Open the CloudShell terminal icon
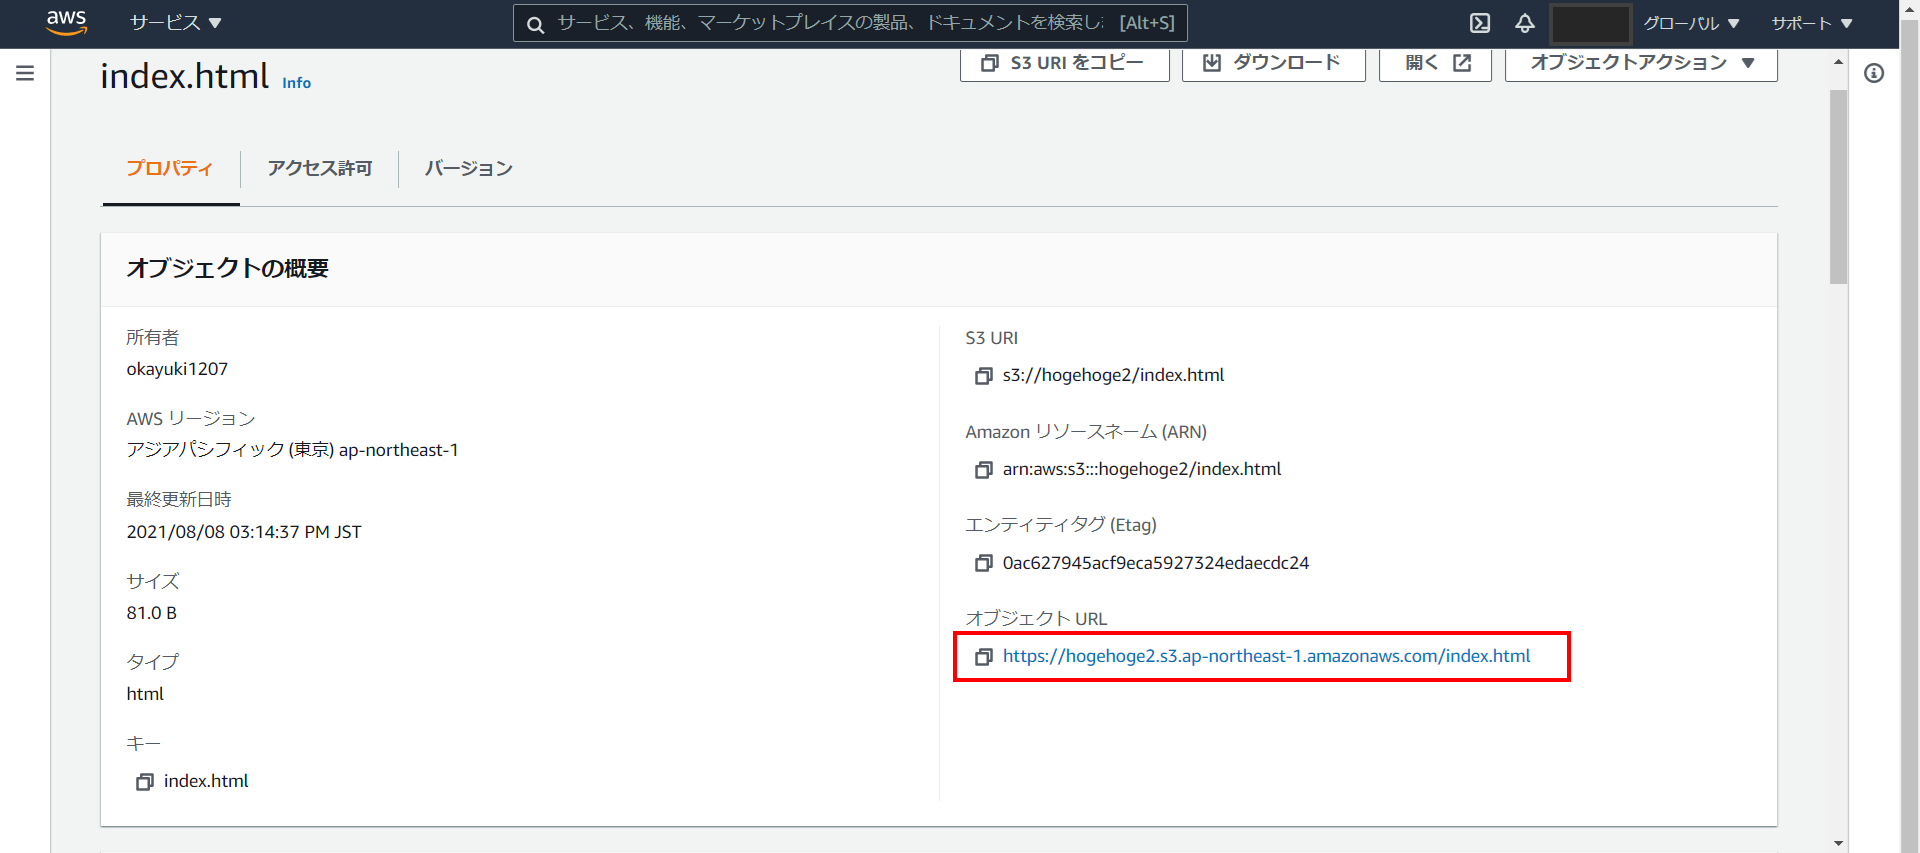 pos(1480,23)
